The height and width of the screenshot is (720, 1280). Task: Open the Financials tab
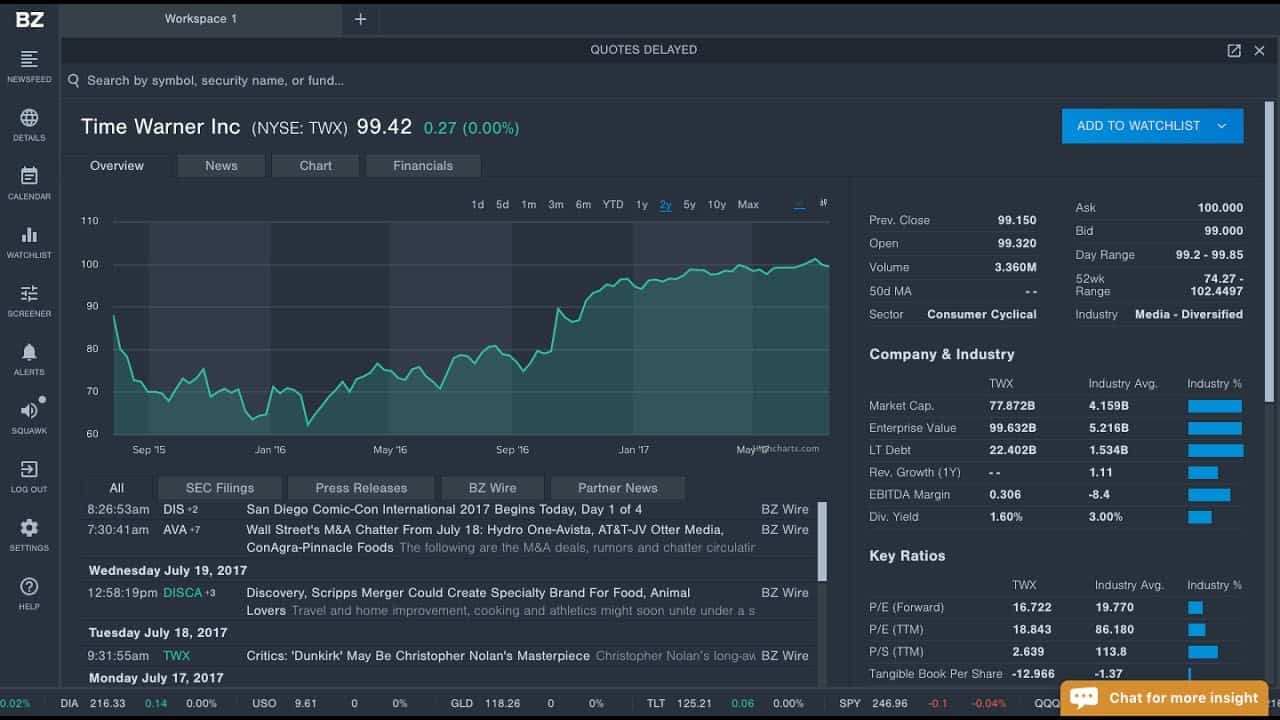pos(423,166)
